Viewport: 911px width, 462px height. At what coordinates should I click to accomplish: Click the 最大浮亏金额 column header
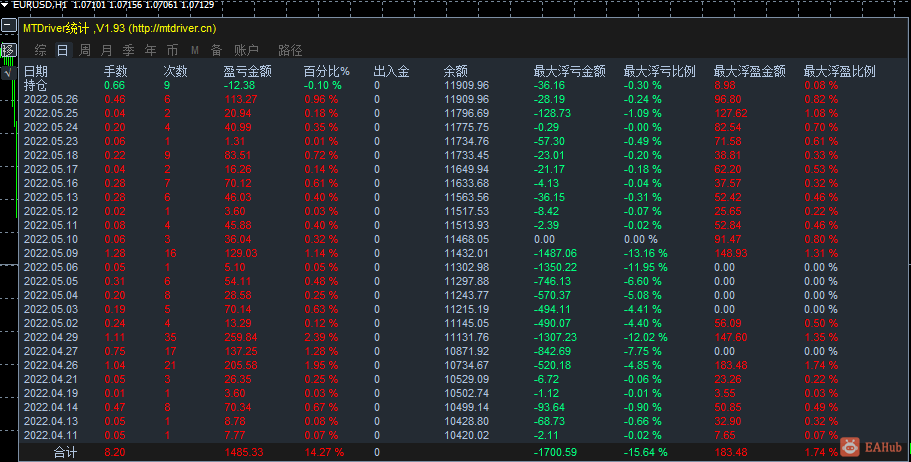[x=569, y=71]
